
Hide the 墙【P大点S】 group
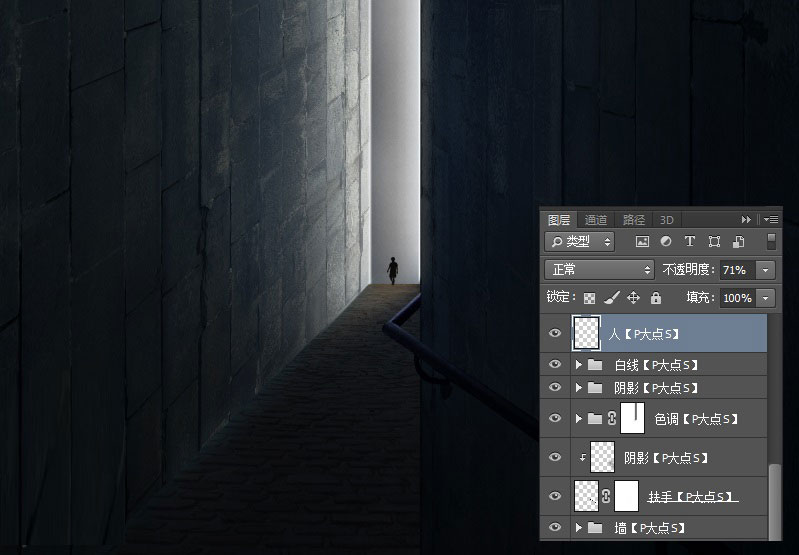click(555, 527)
